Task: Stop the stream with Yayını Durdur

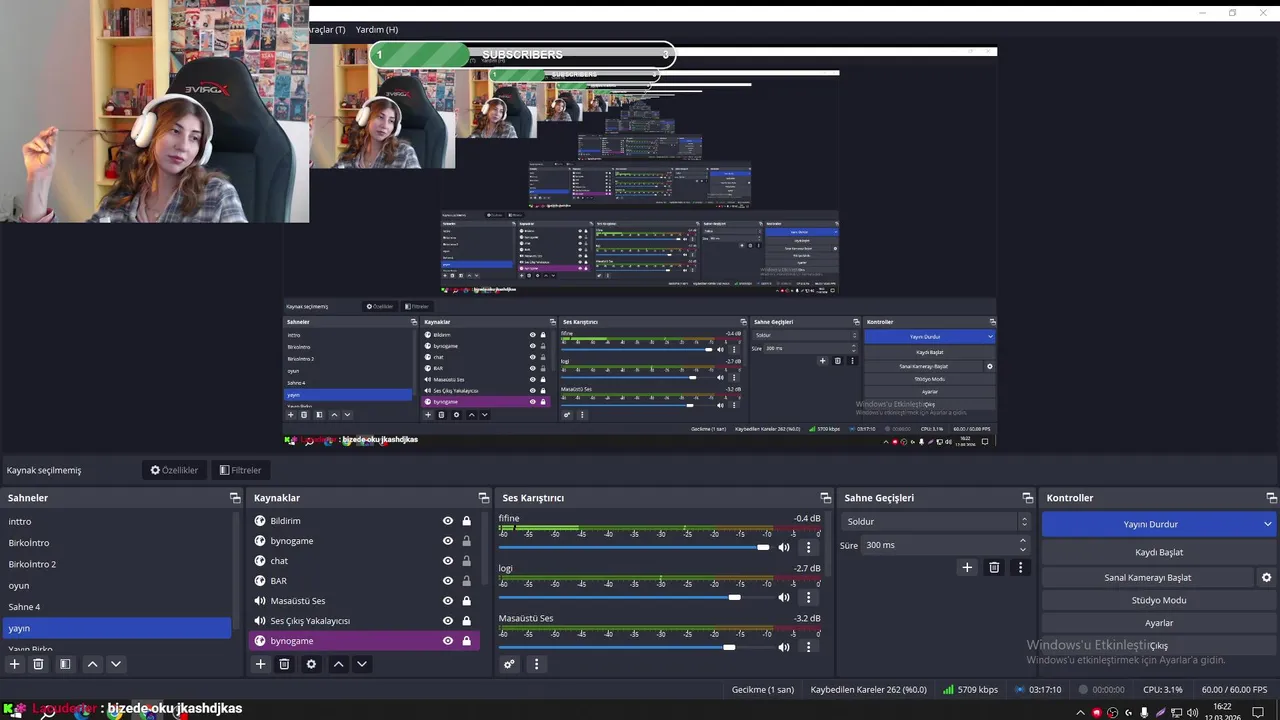Action: coord(1150,524)
